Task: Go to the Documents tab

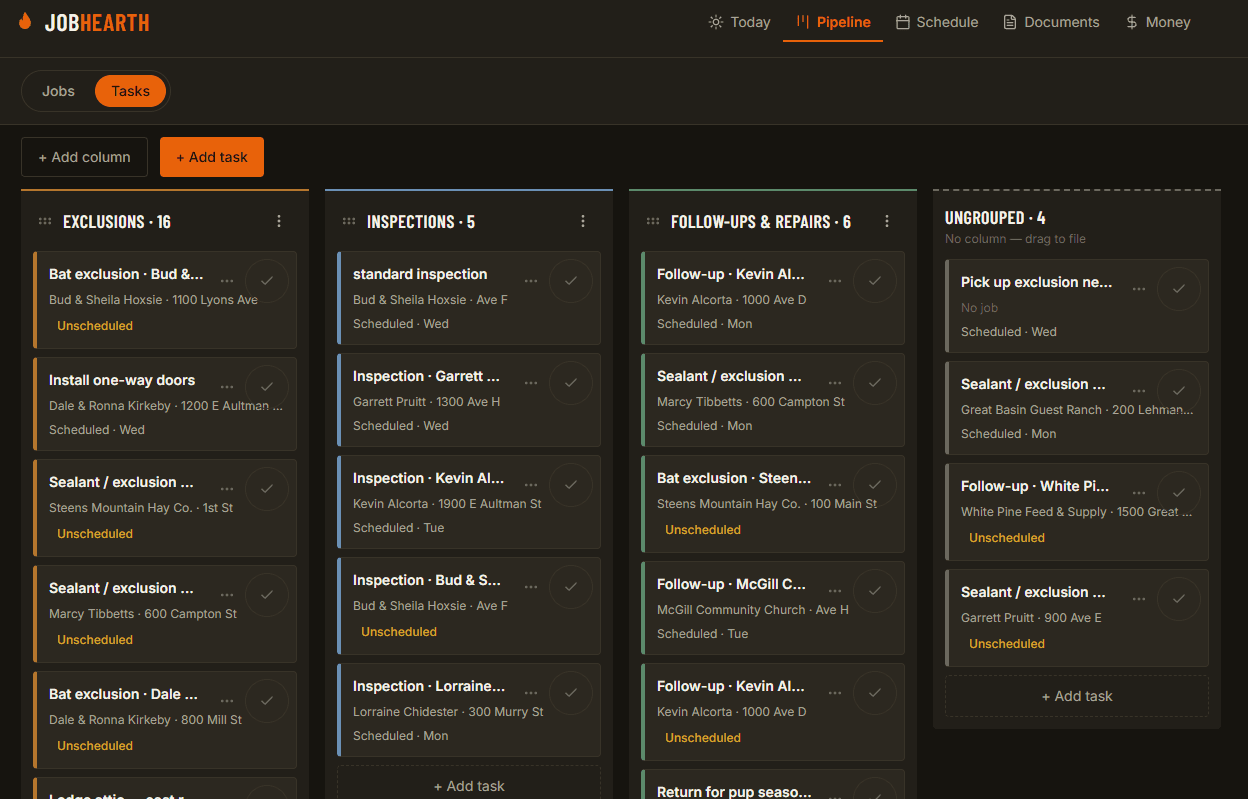Action: click(1051, 22)
